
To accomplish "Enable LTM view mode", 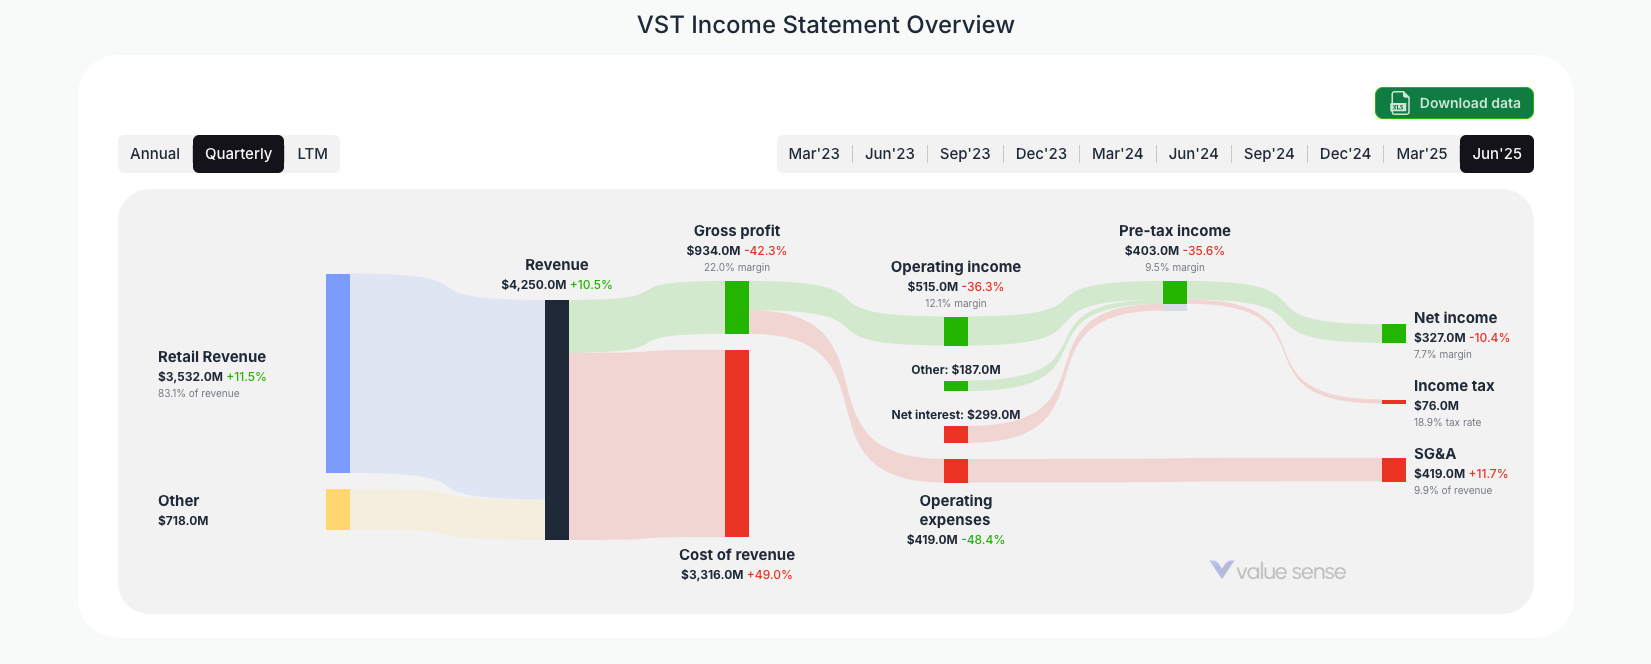I will click(311, 153).
